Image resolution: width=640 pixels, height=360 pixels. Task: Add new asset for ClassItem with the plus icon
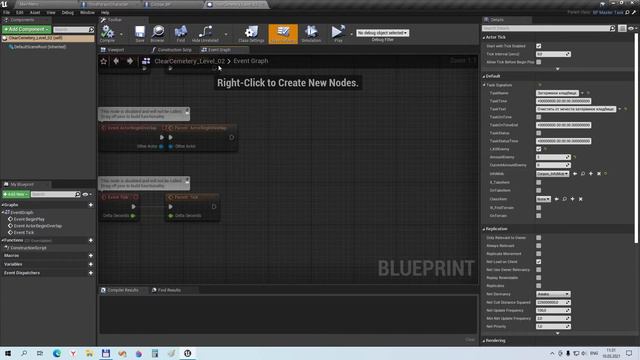pos(572,199)
